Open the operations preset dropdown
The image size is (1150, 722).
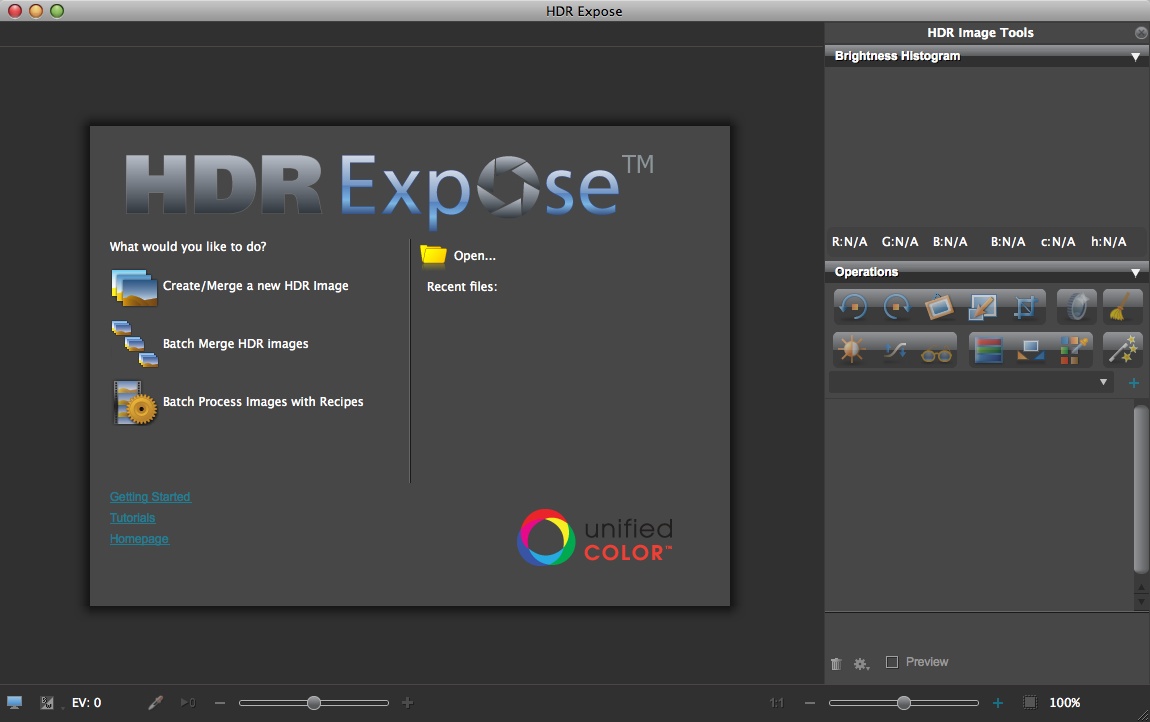tap(970, 382)
